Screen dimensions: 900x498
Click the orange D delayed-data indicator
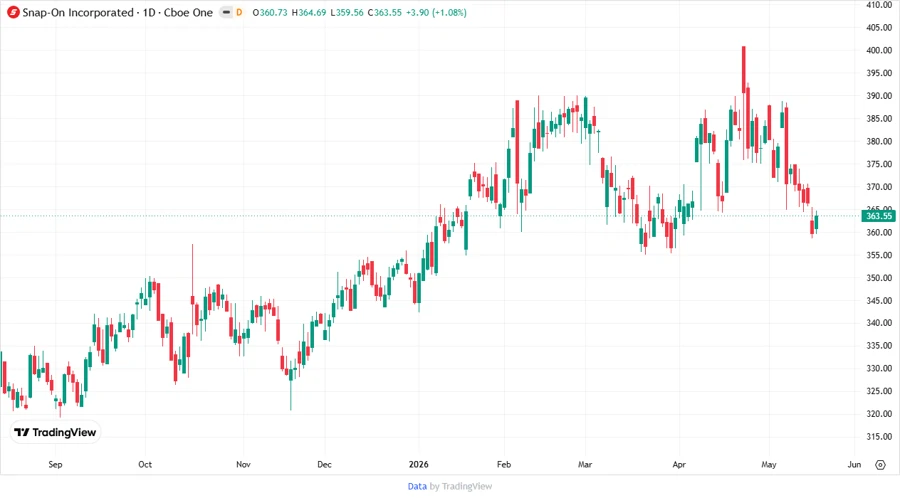(x=239, y=12)
